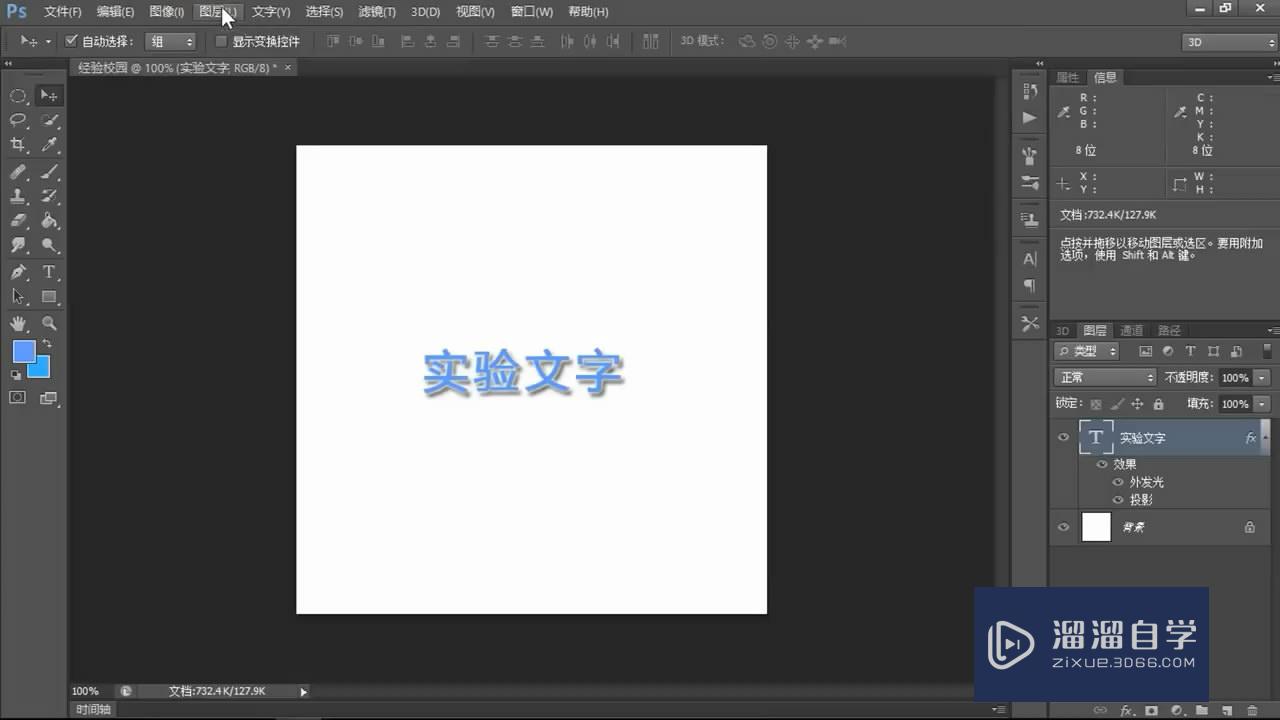1280x720 pixels.
Task: Hide the 投影 drop shadow effect
Action: pos(1118,500)
